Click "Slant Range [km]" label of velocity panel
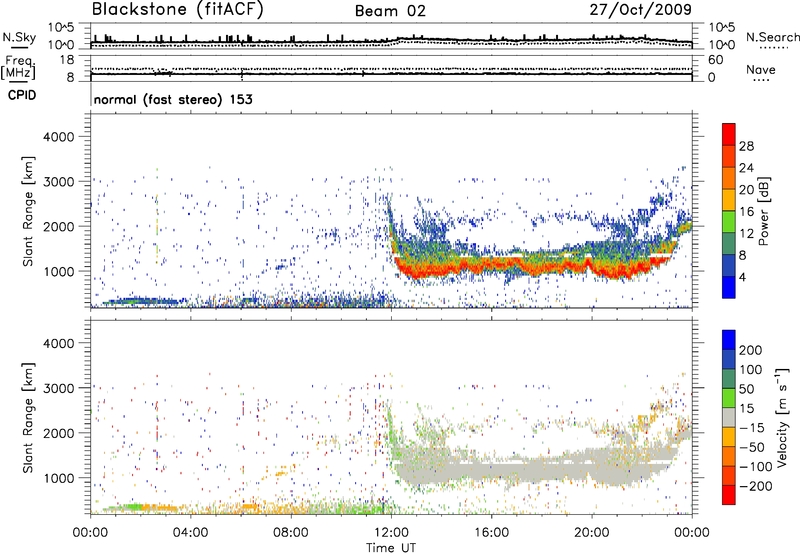The image size is (800, 554). pyautogui.click(x=28, y=417)
